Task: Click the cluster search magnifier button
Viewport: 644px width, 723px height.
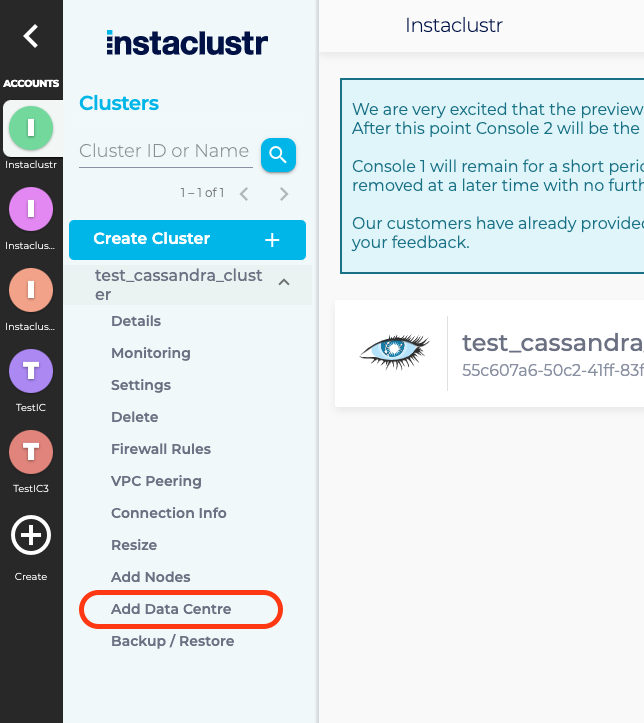Action: point(278,155)
